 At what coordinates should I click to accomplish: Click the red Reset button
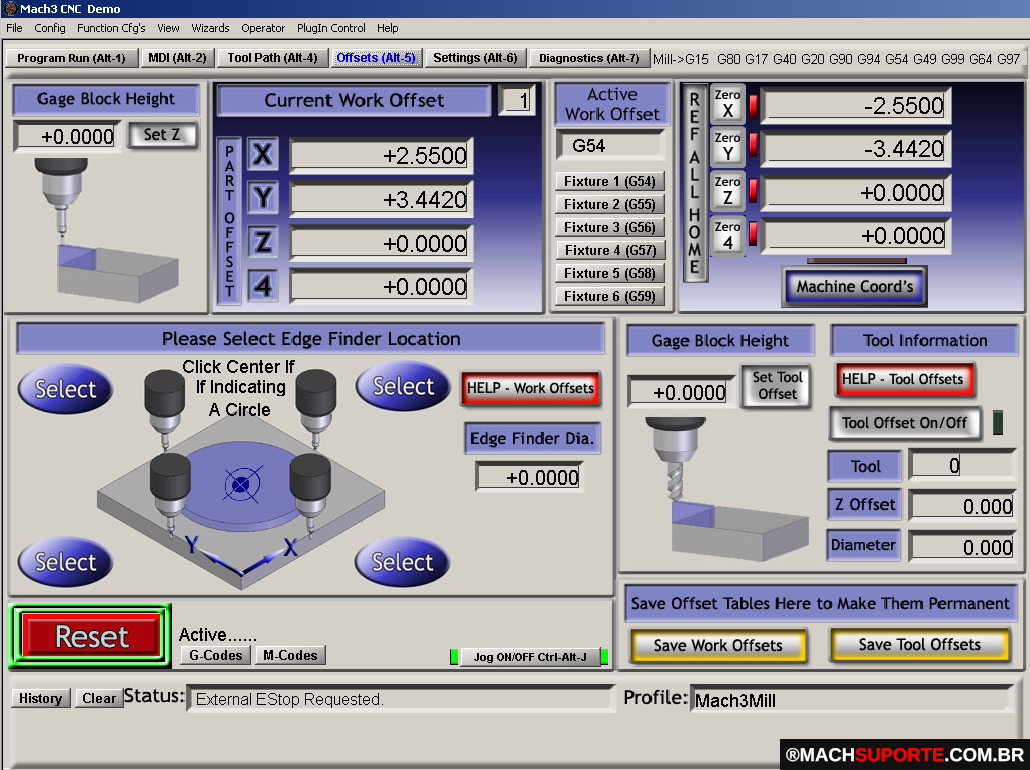[91, 636]
